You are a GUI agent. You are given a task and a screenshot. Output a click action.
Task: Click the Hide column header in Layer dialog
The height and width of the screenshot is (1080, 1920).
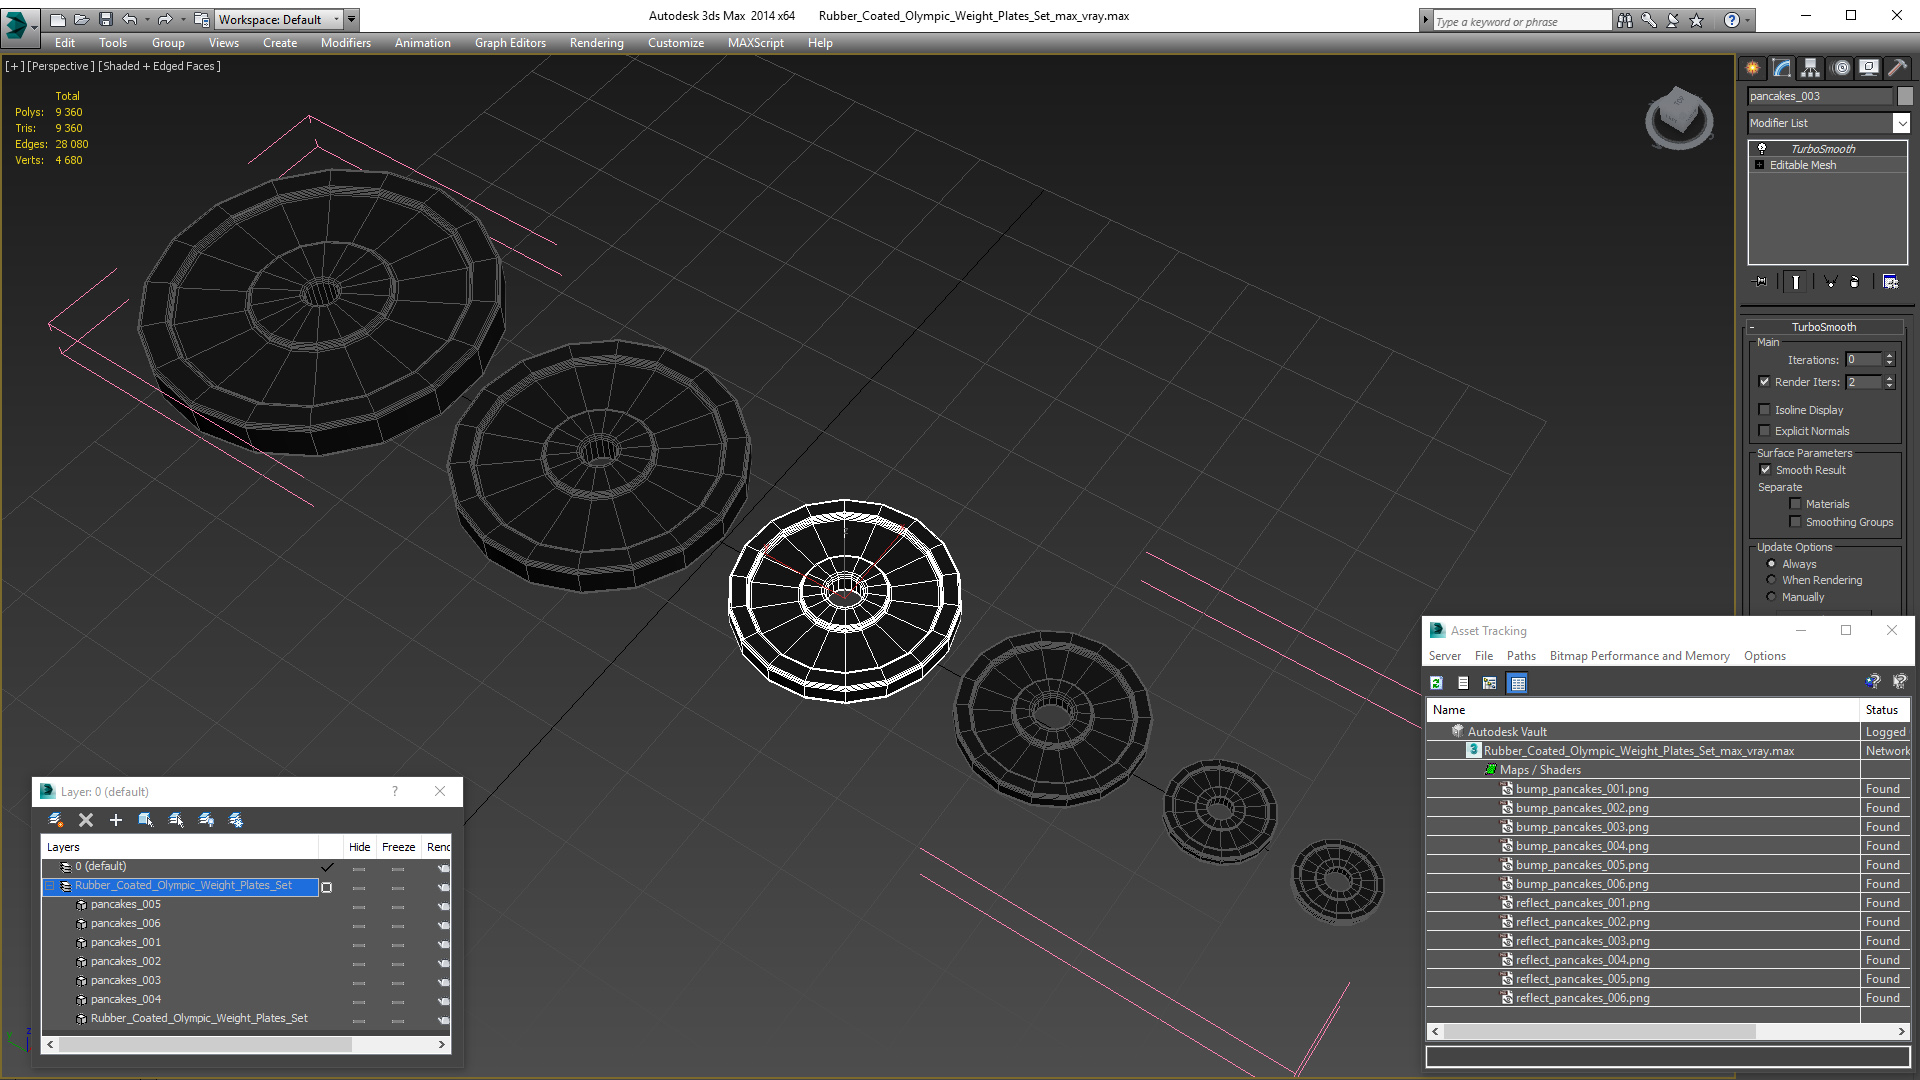(x=359, y=847)
